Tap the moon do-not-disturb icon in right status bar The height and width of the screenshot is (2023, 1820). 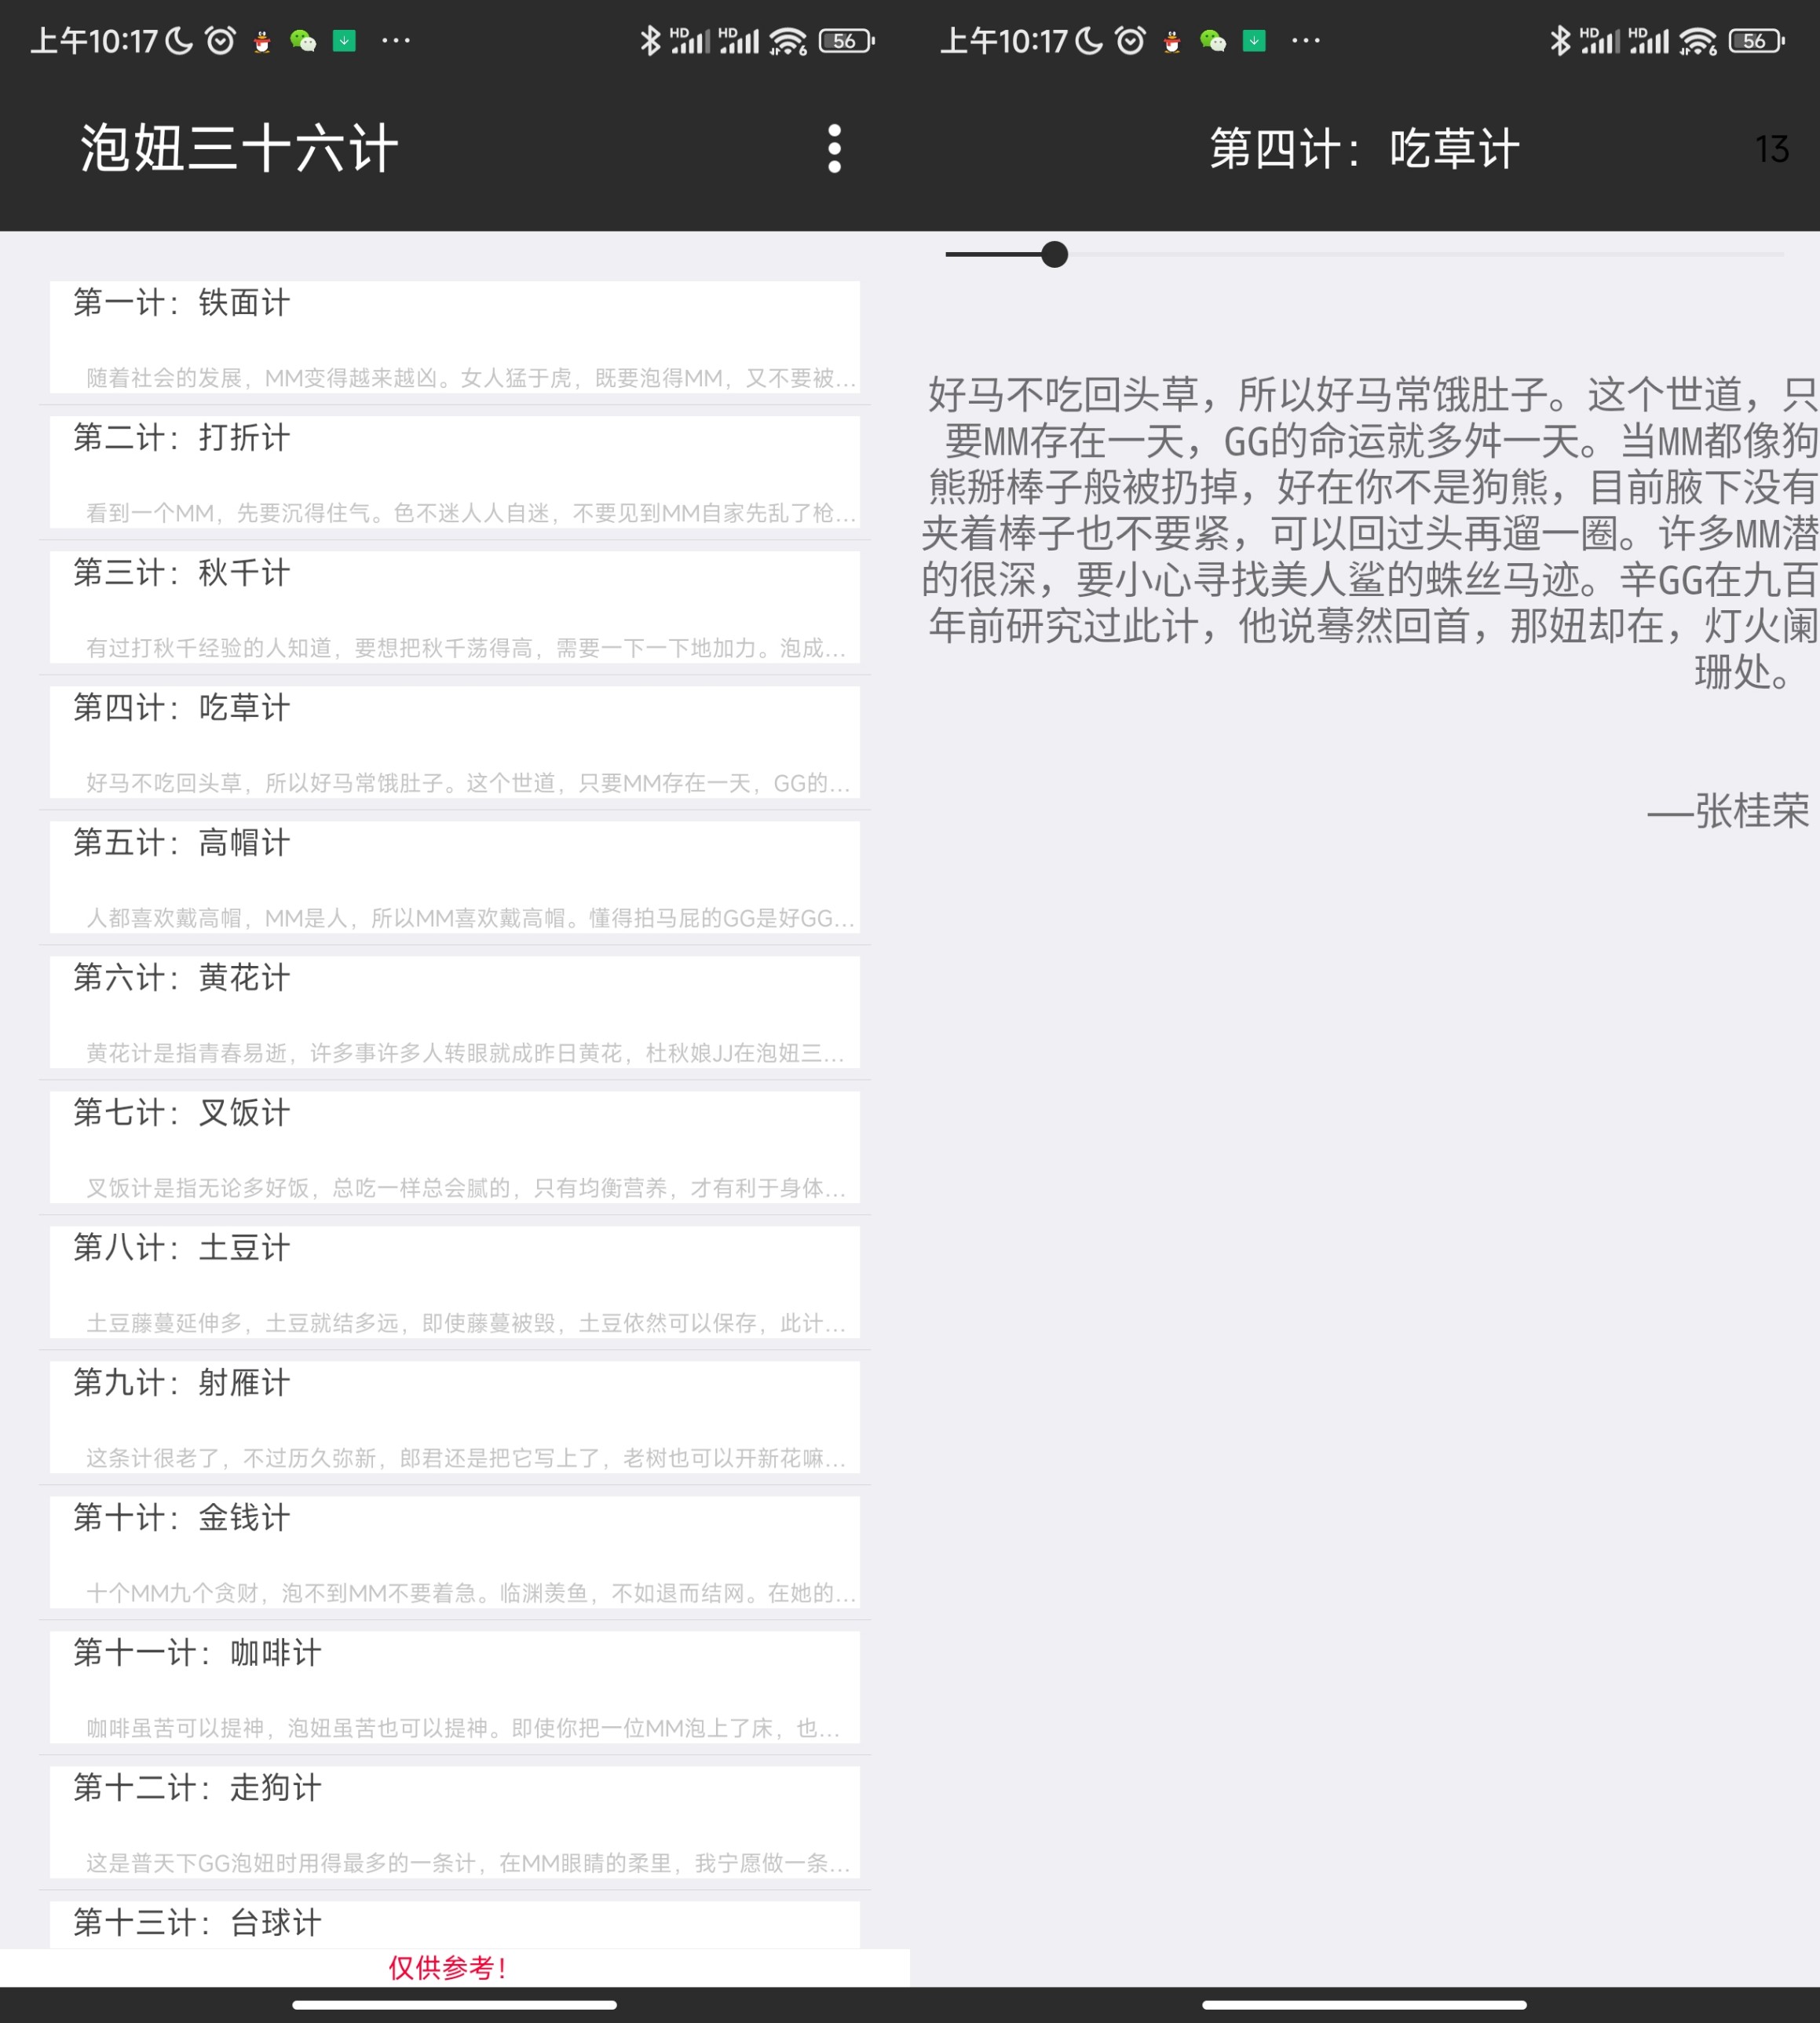[x=1090, y=40]
